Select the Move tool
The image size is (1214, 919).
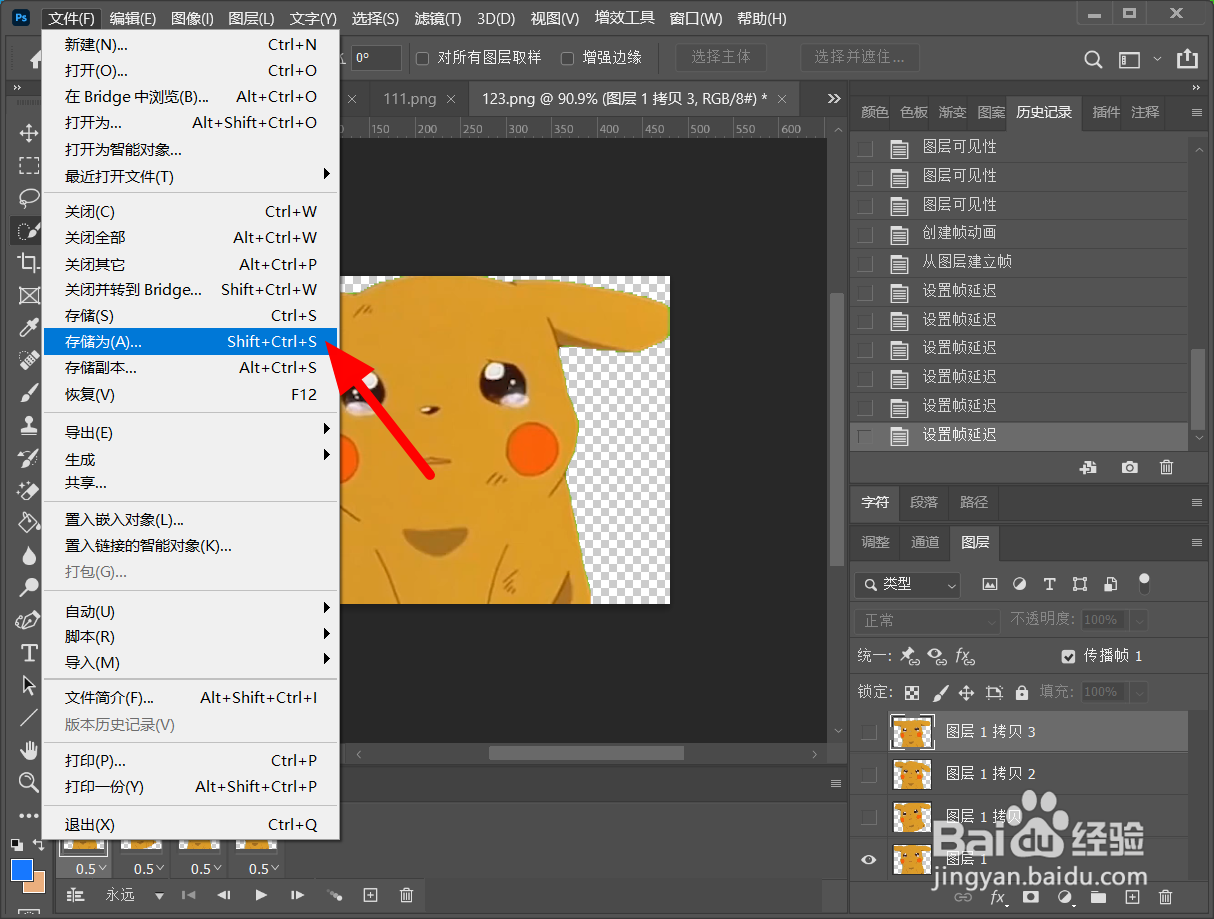pos(28,133)
